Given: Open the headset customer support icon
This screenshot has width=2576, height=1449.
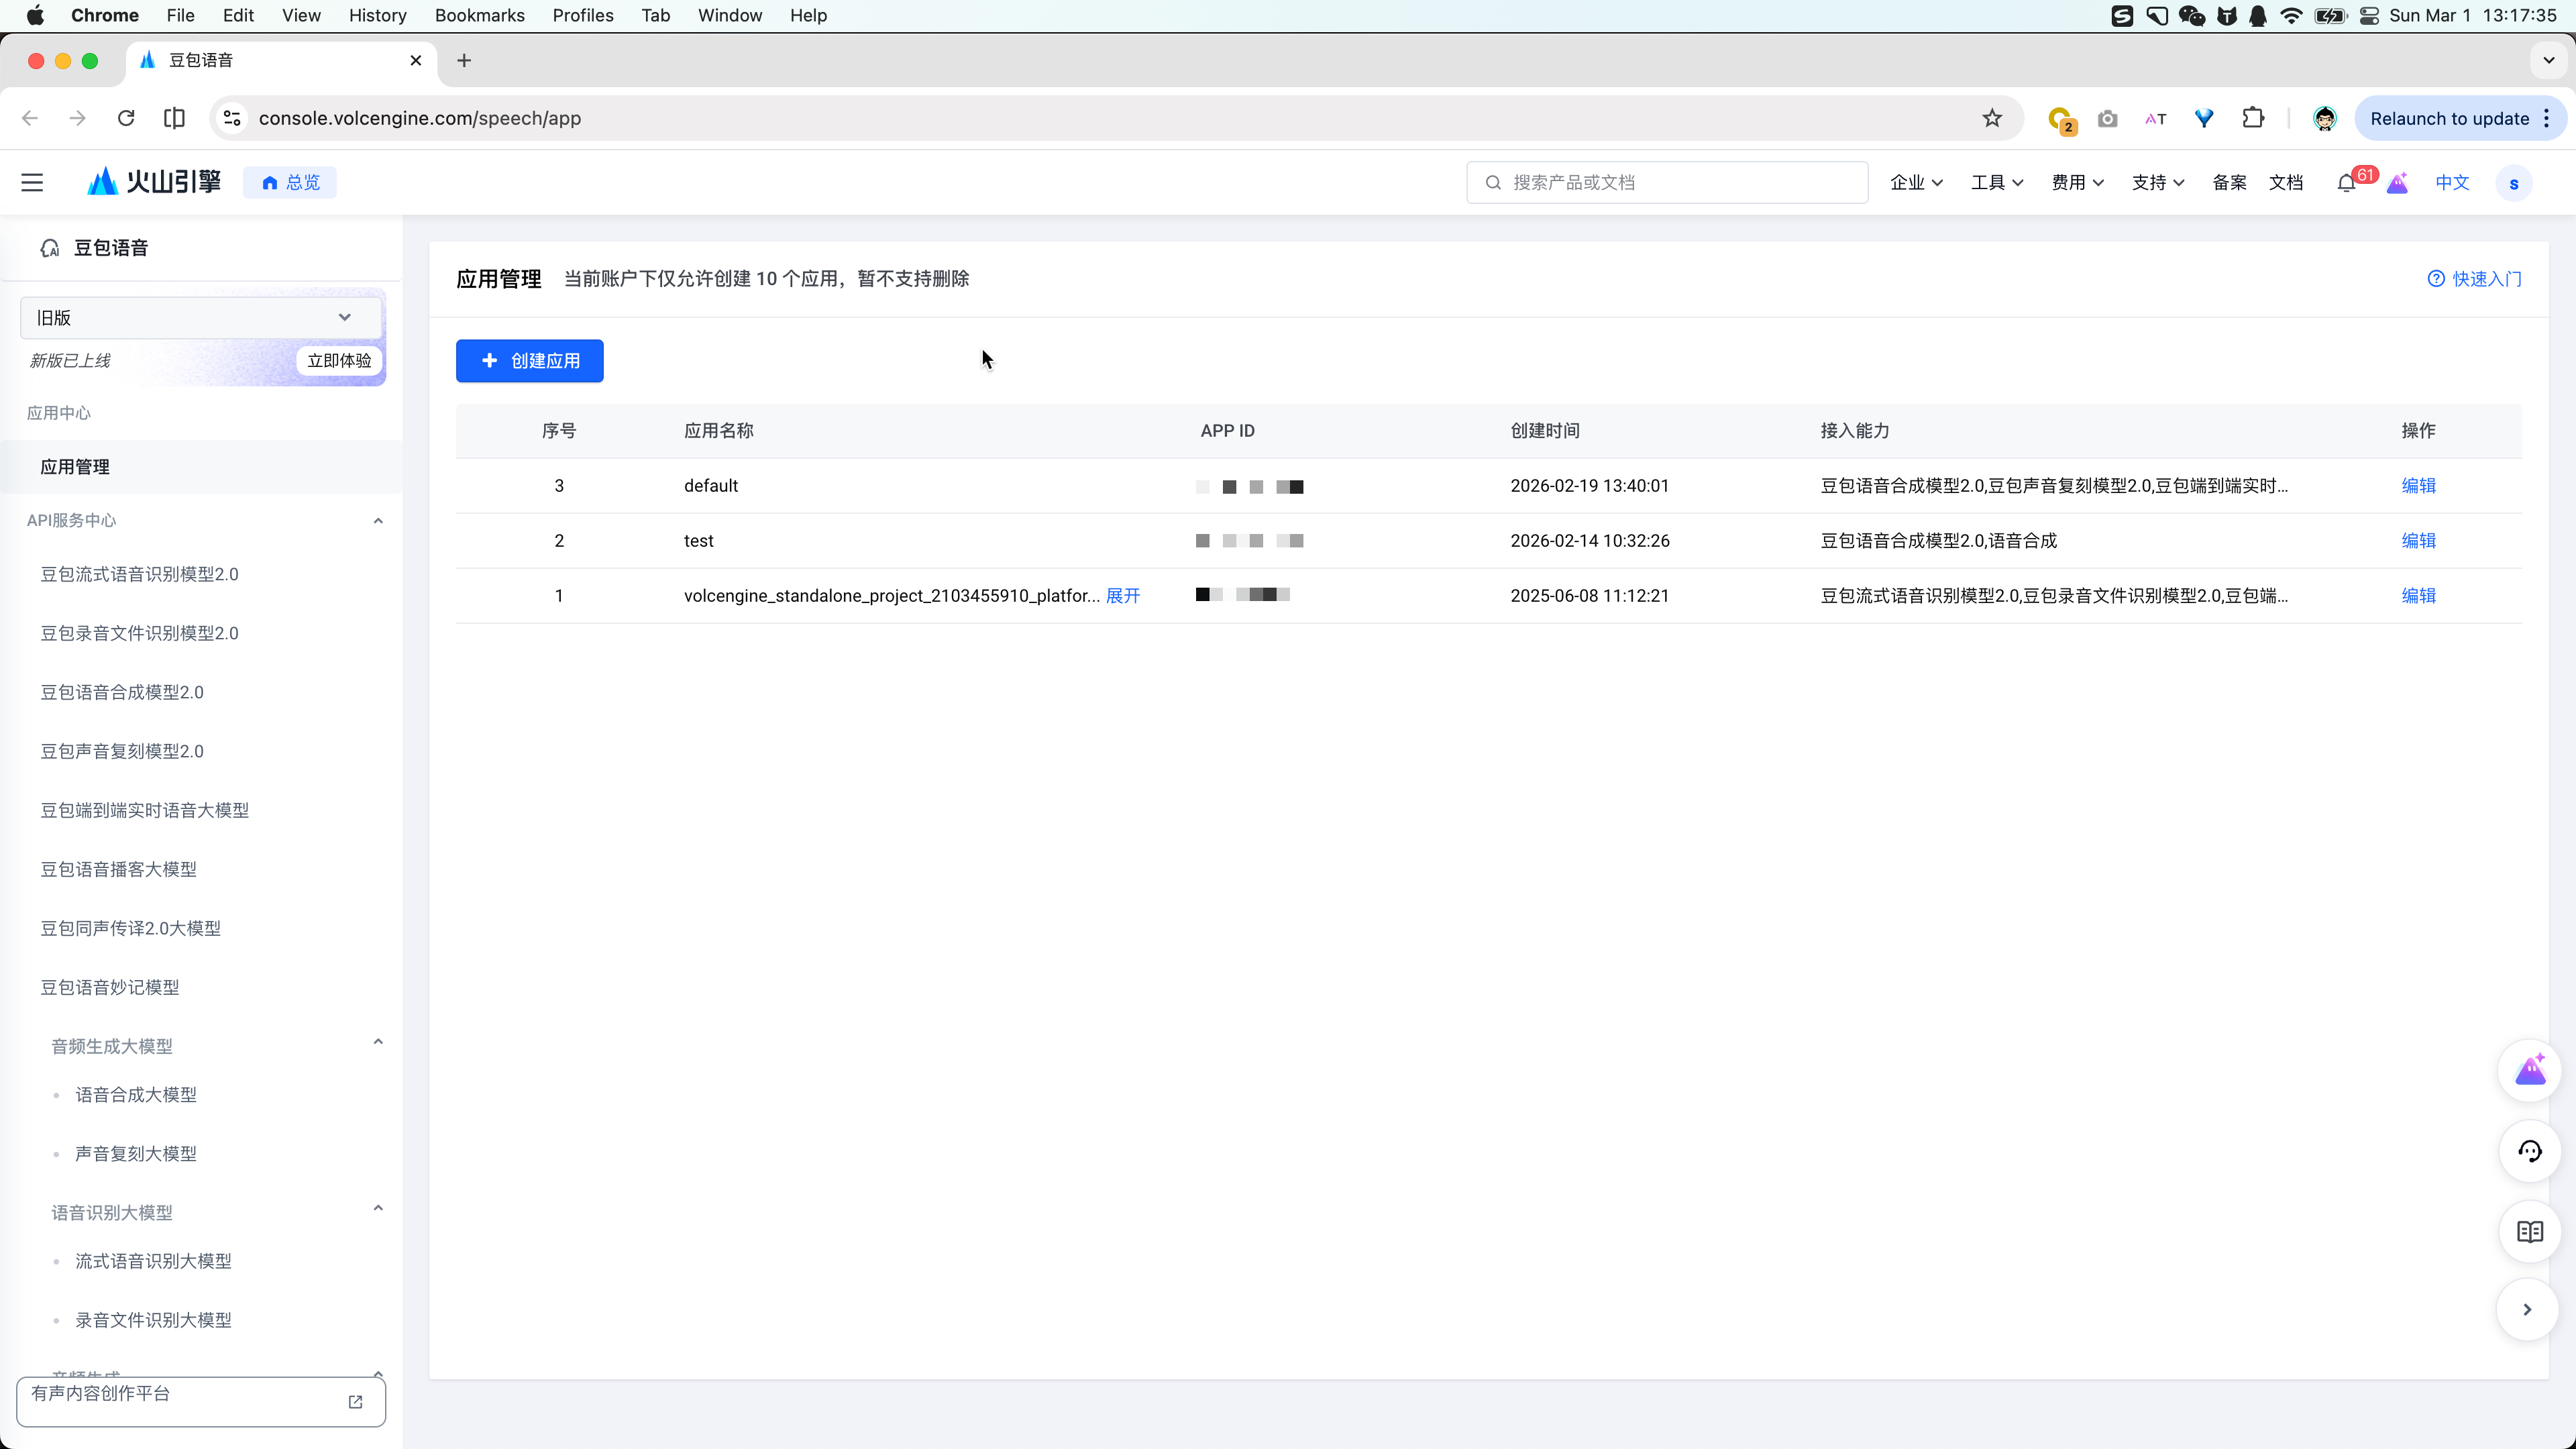Looking at the screenshot, I should 2529,1151.
